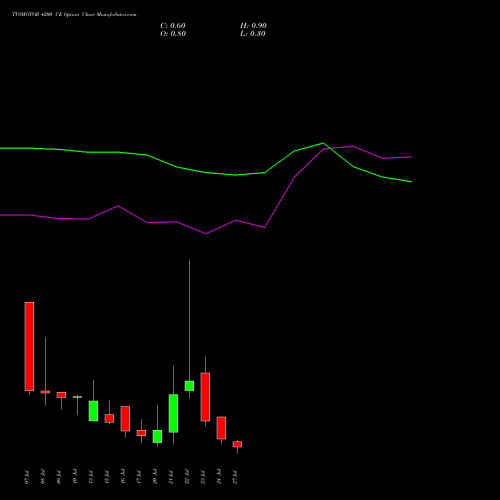The height and width of the screenshot is (500, 500).
Task: Select the green candlestick on 20 Jul
Action: tap(157, 436)
